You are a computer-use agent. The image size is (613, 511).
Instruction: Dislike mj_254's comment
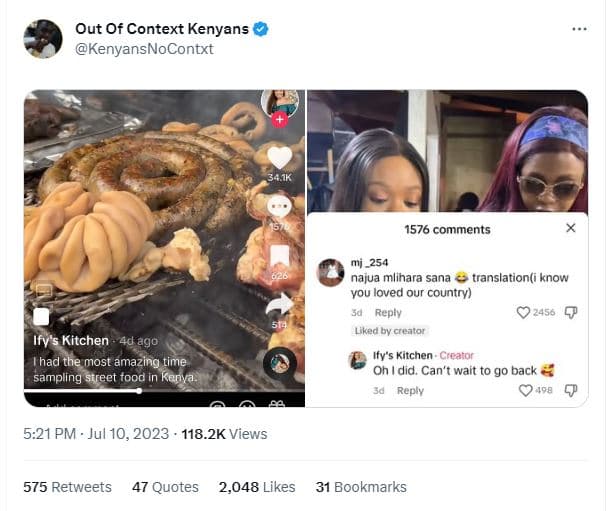(x=571, y=313)
